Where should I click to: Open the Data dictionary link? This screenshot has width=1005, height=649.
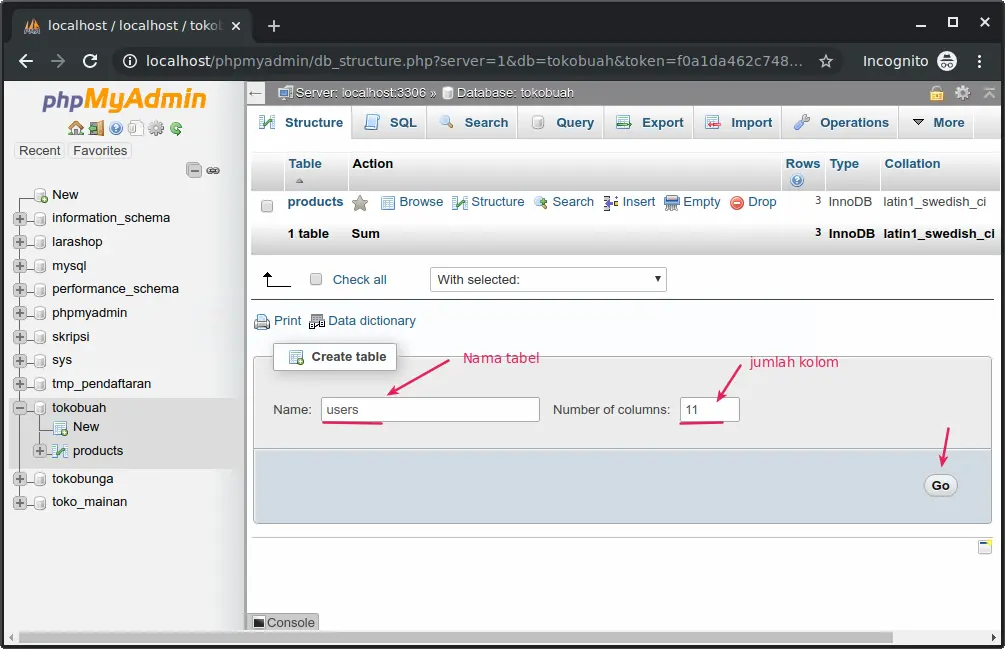(363, 320)
